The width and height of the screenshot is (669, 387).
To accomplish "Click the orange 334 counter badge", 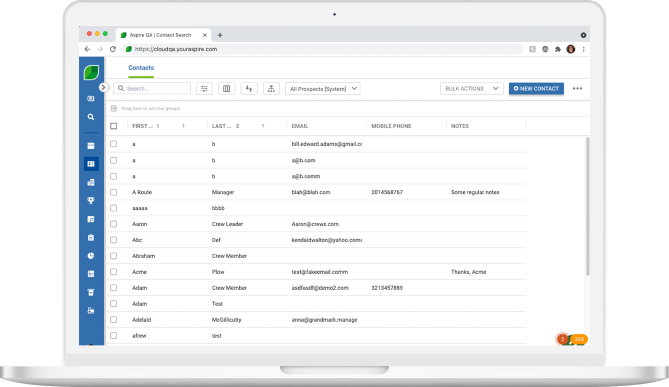I will pos(579,339).
